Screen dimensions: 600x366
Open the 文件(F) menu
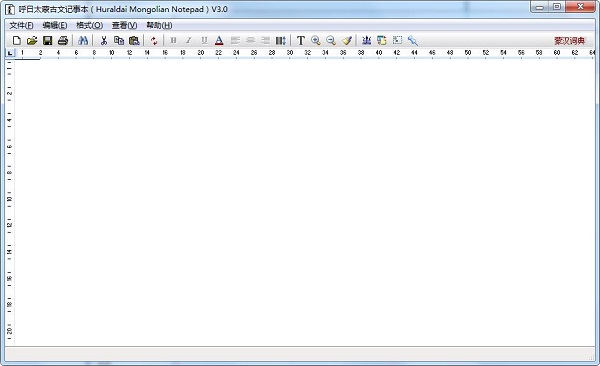[21, 25]
